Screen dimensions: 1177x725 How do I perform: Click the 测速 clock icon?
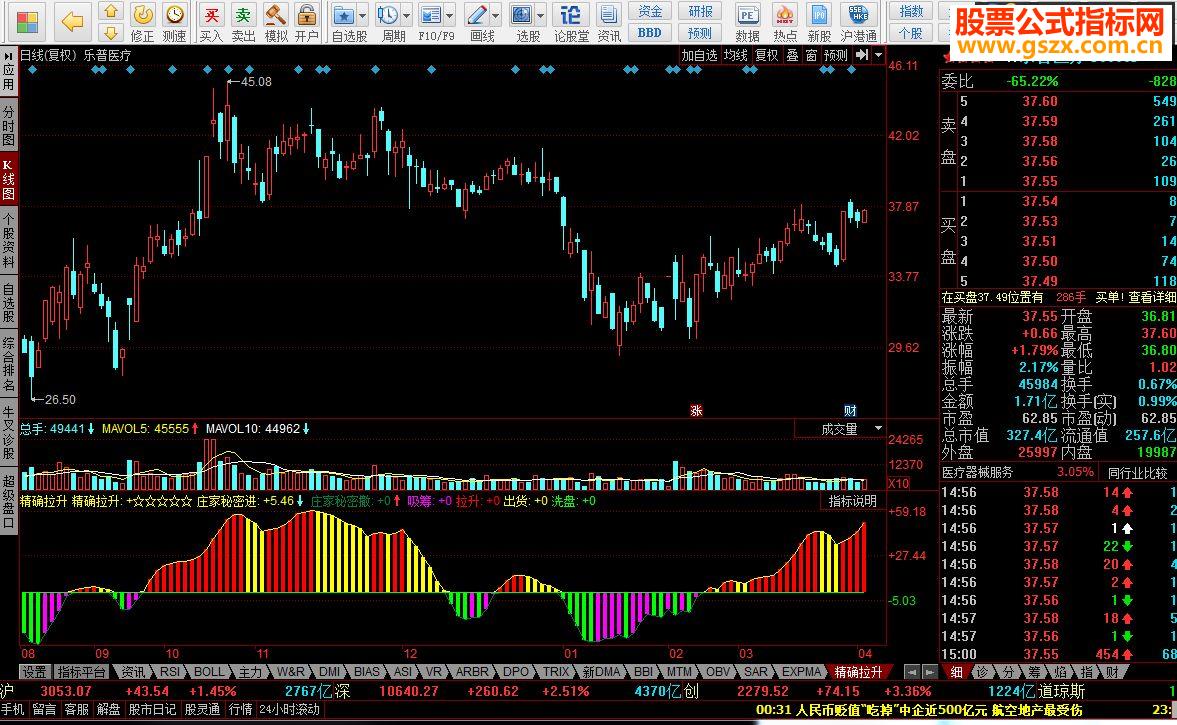coord(174,22)
